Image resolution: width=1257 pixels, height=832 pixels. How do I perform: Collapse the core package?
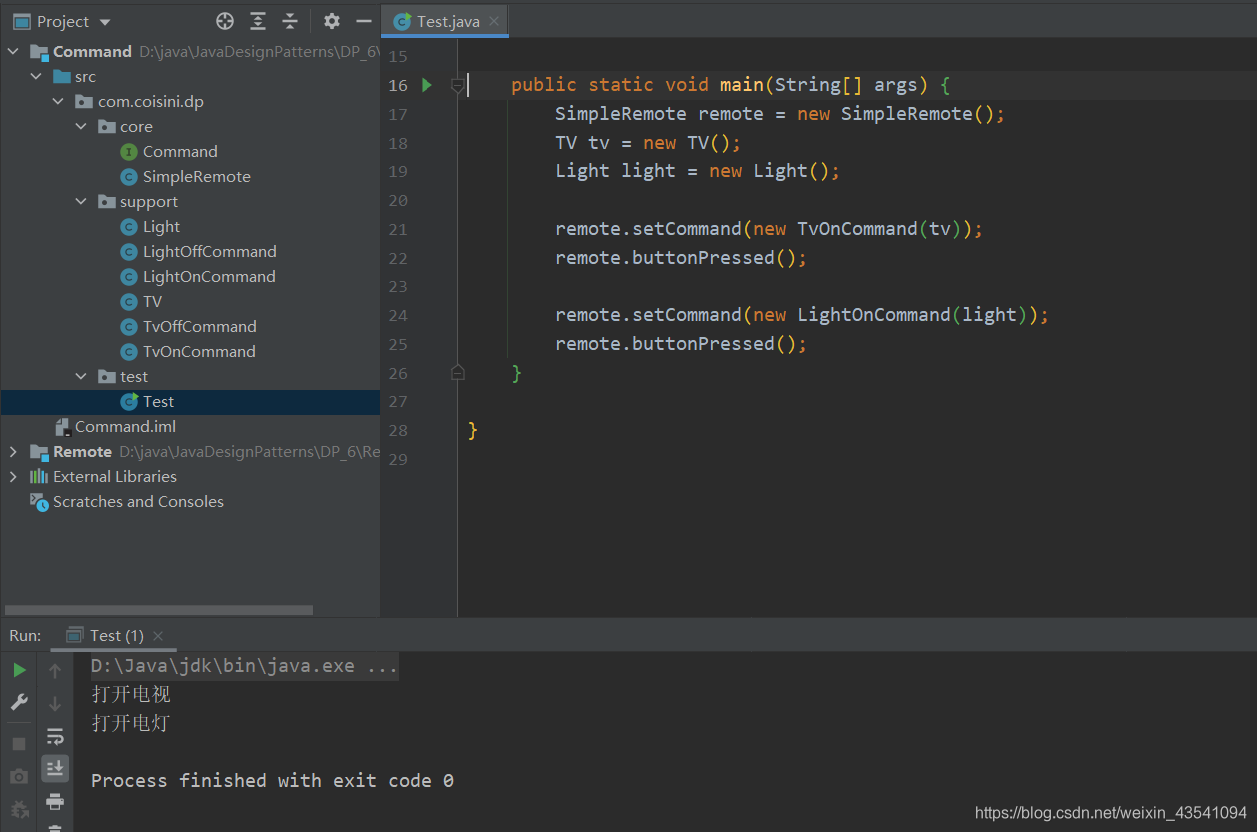[x=81, y=127]
